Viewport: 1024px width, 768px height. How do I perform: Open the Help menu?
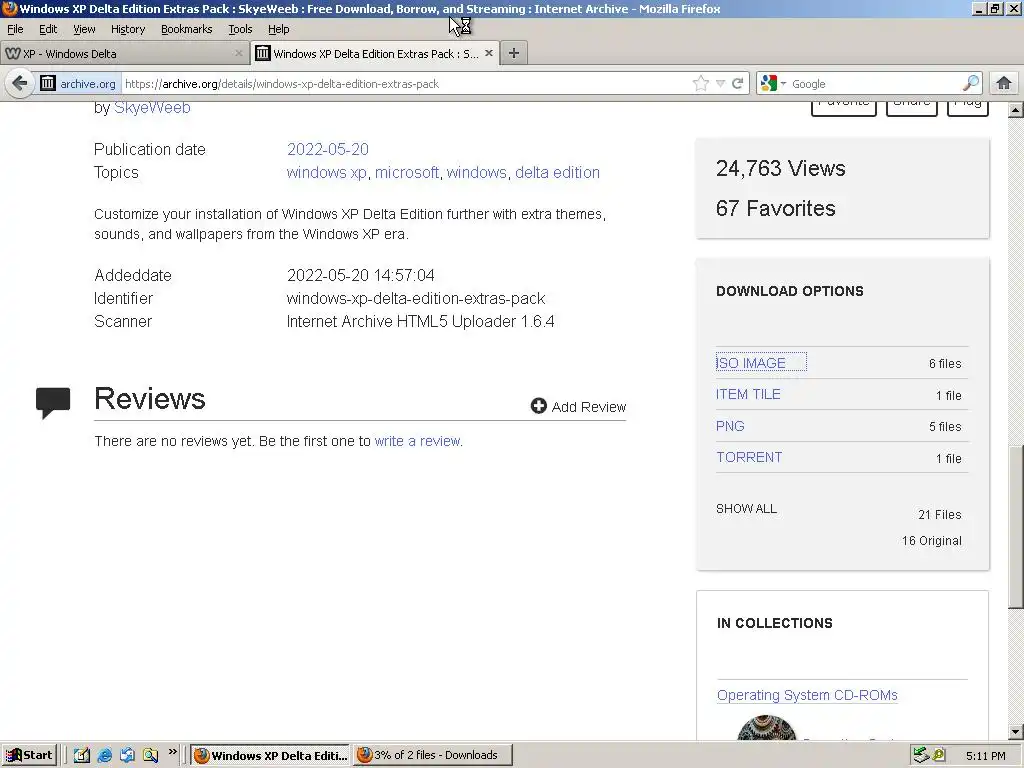(x=278, y=29)
